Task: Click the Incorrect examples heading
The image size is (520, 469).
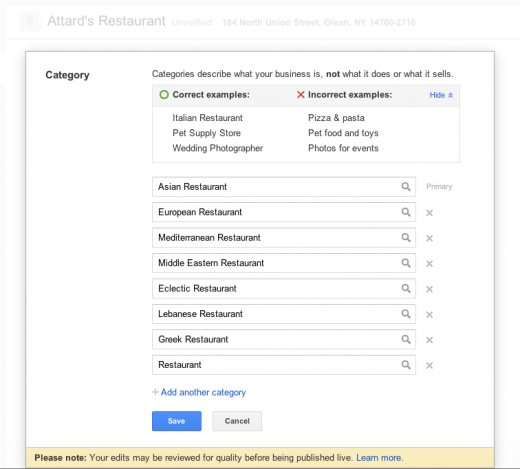Action: click(350, 95)
